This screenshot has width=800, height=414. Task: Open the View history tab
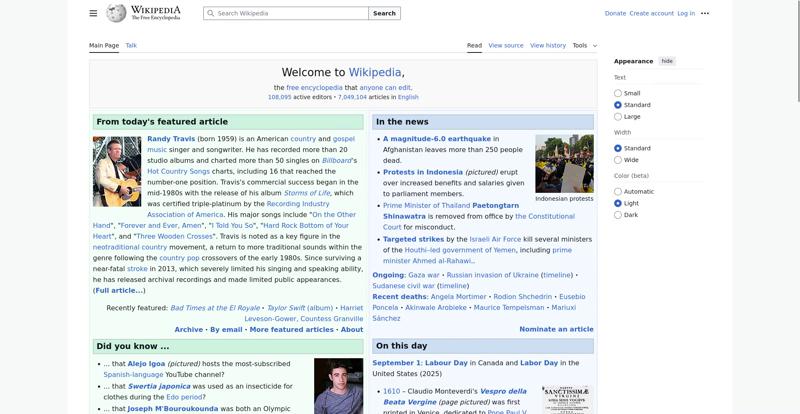coord(548,45)
